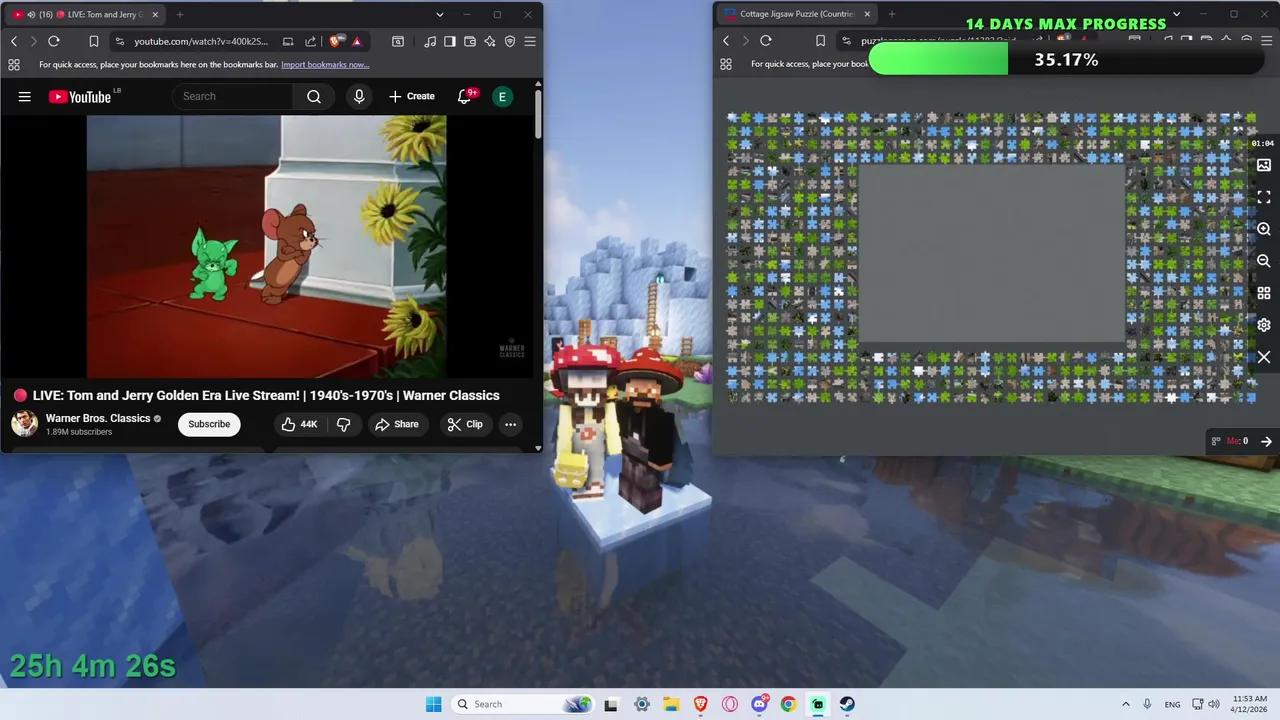Click the arrow next to puzzle counter
Image resolution: width=1280 pixels, height=720 pixels.
coord(1266,441)
